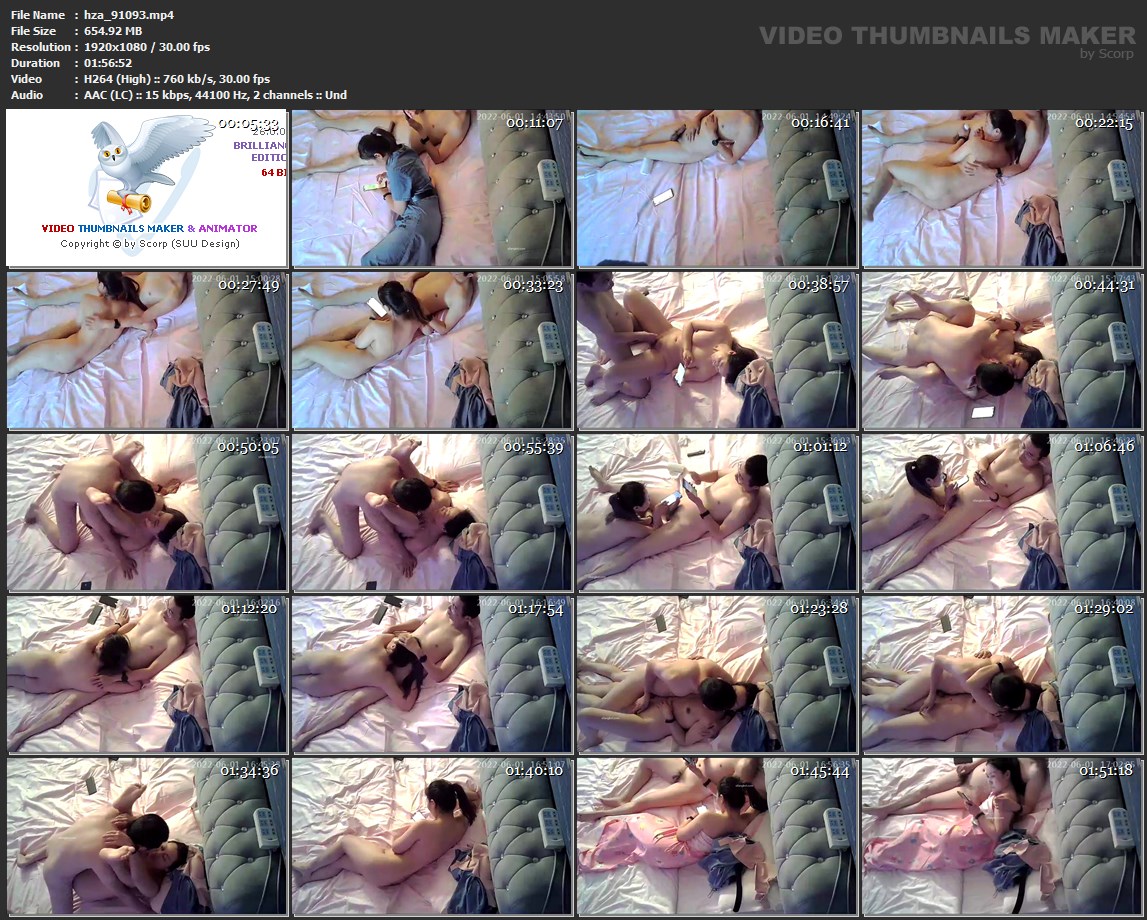
Task: Click the VIDEO THUMBNAILS MAKER watermark title
Action: pyautogui.click(x=947, y=36)
